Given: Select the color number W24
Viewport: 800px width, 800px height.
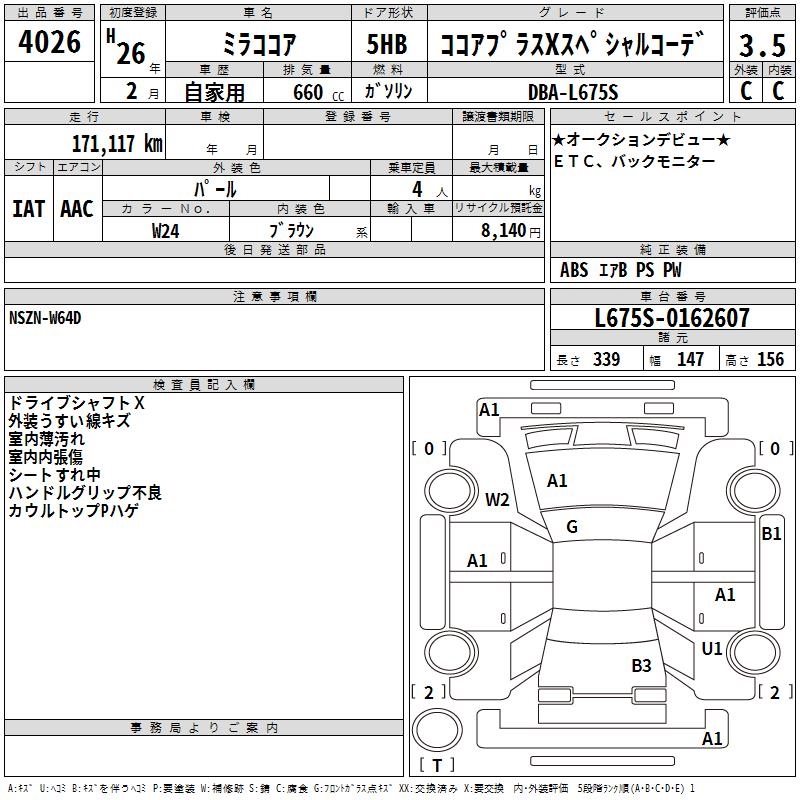Looking at the screenshot, I should (165, 231).
